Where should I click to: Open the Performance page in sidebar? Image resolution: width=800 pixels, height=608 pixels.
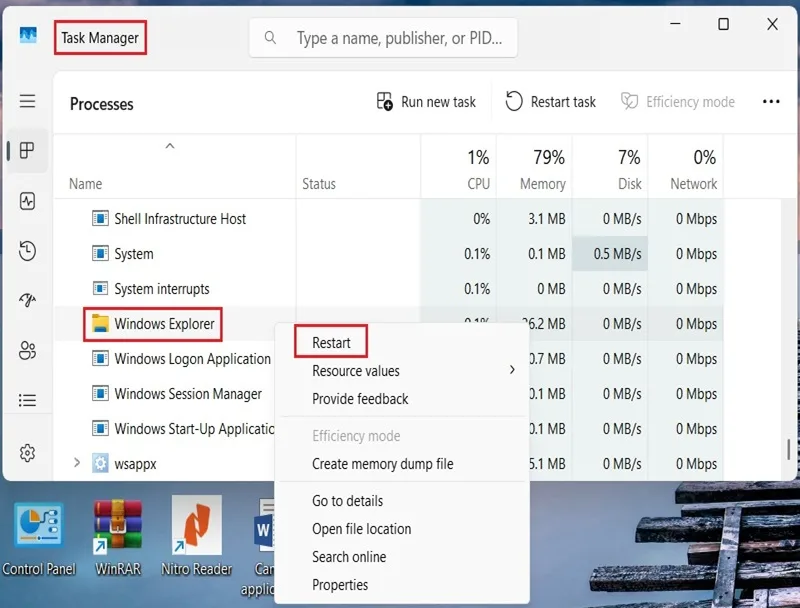(x=28, y=201)
